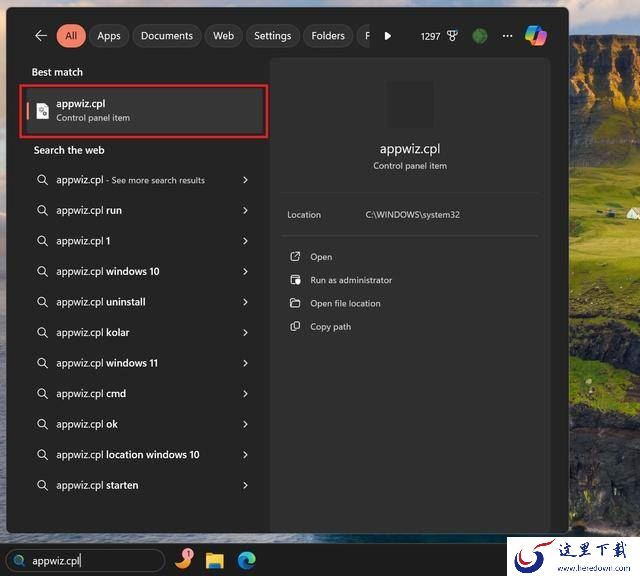
Task: Click the rewards points trophy icon
Action: click(x=452, y=36)
